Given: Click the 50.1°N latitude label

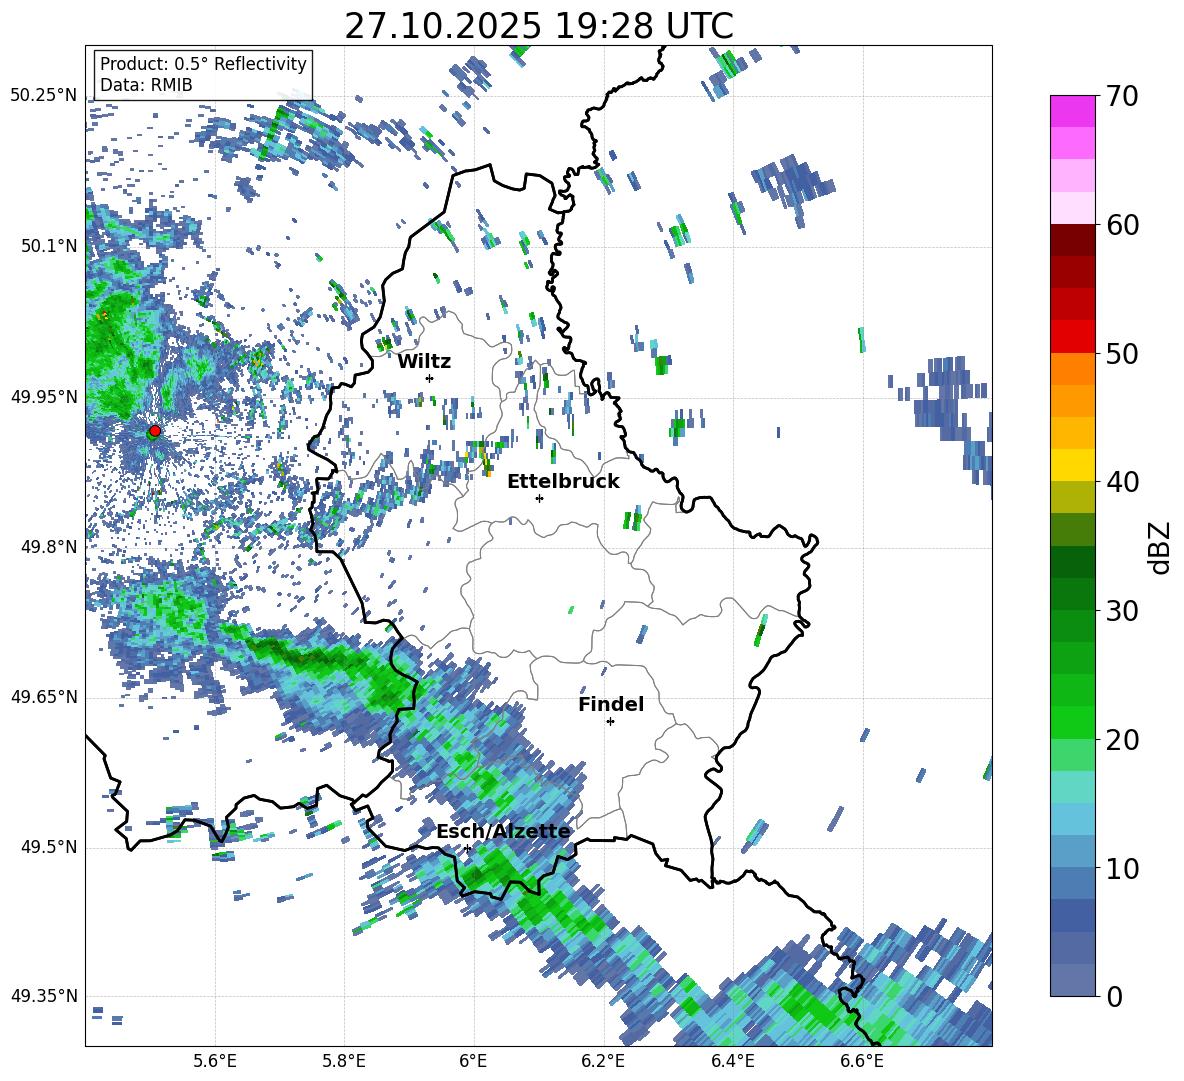Looking at the screenshot, I should (49, 246).
